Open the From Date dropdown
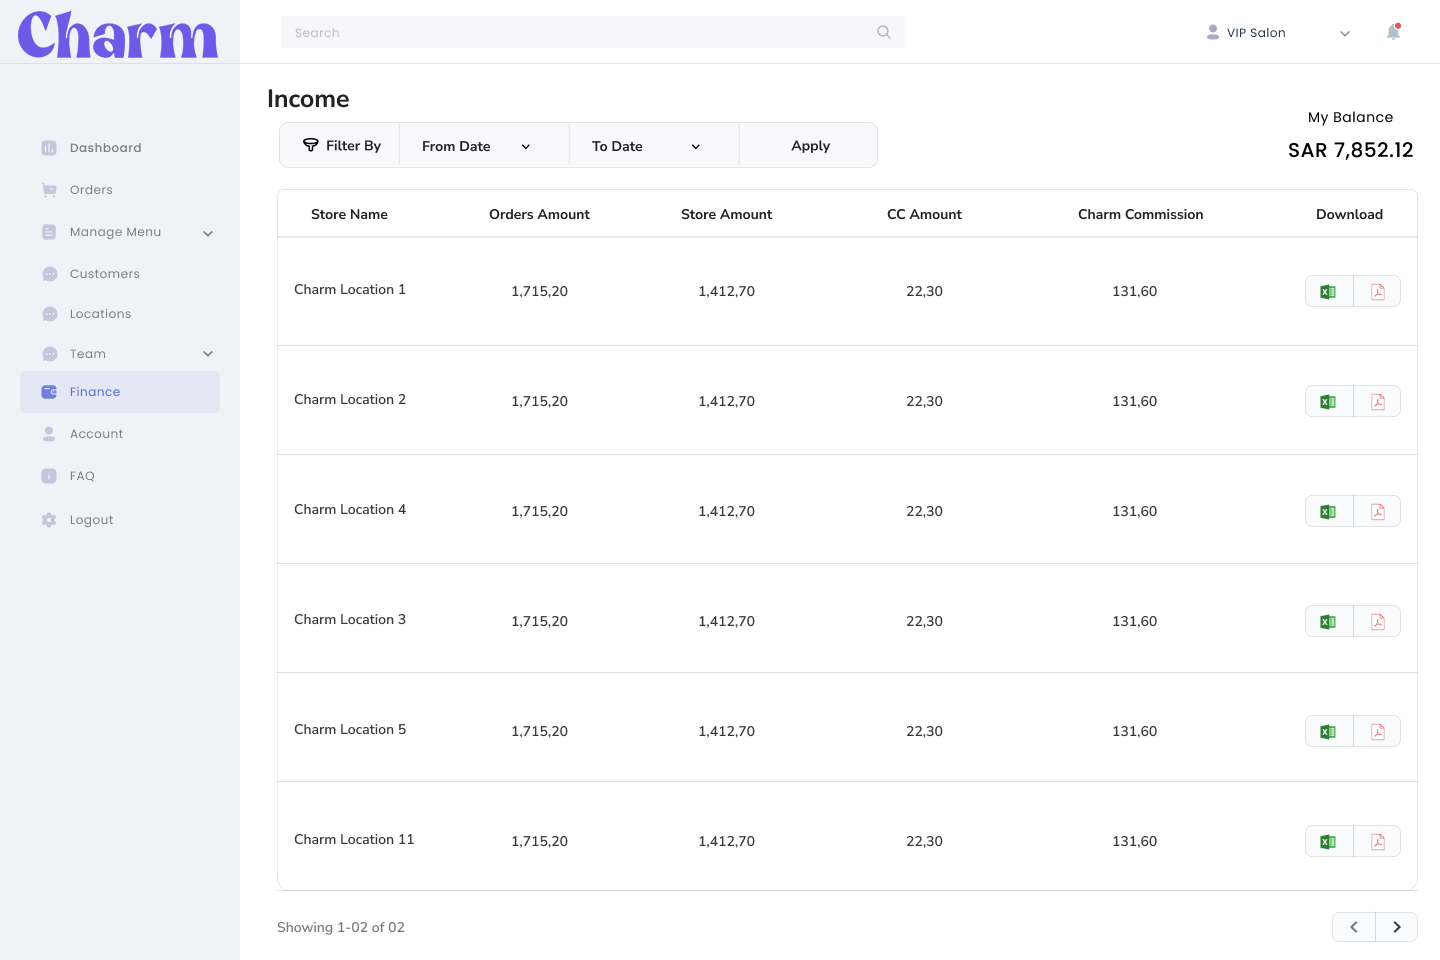Image resolution: width=1440 pixels, height=960 pixels. [x=484, y=146]
